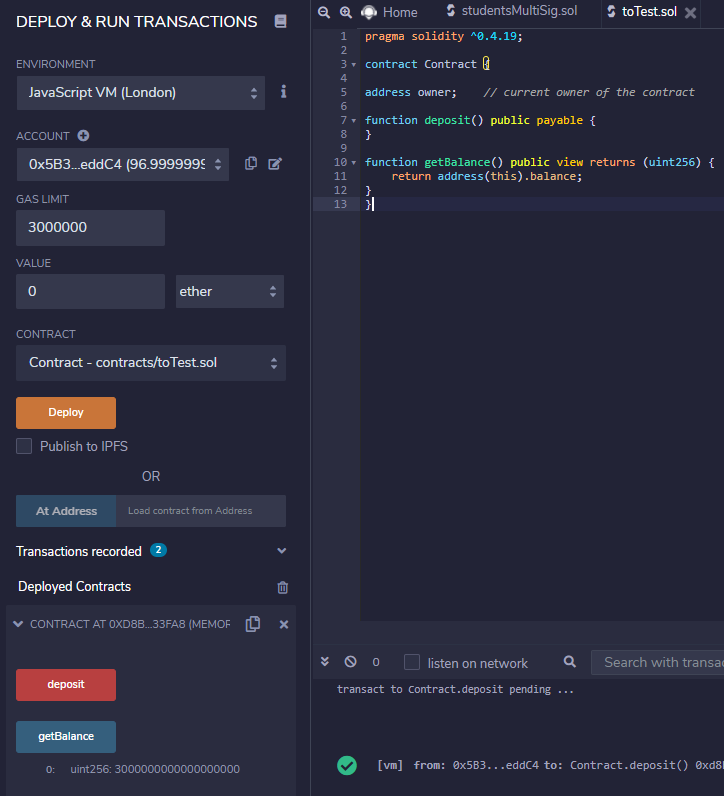Toggle the terminal with double chevron
724x796 pixels.
pyautogui.click(x=325, y=661)
